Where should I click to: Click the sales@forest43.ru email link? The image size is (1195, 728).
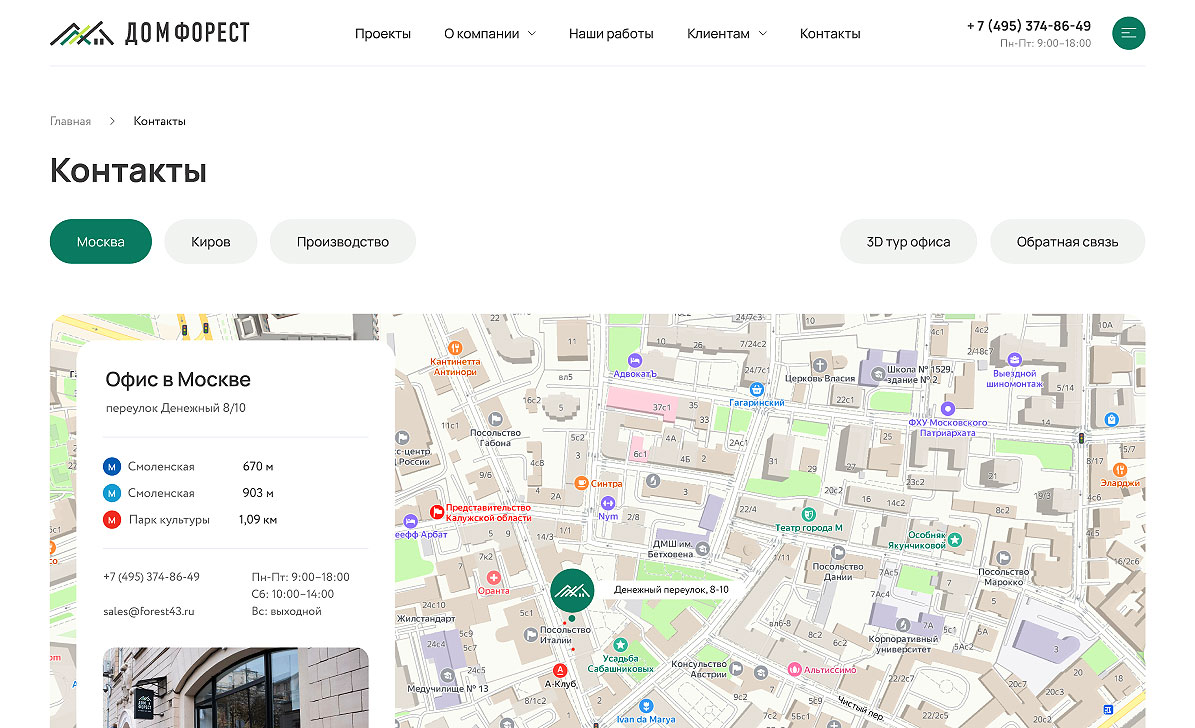pos(149,611)
